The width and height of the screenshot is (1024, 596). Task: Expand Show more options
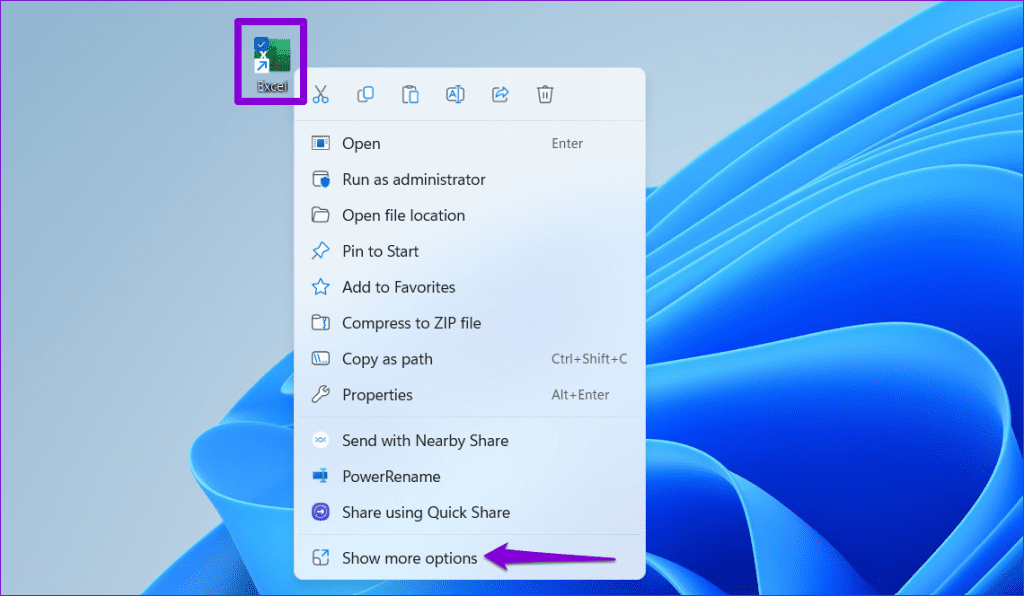click(470, 558)
